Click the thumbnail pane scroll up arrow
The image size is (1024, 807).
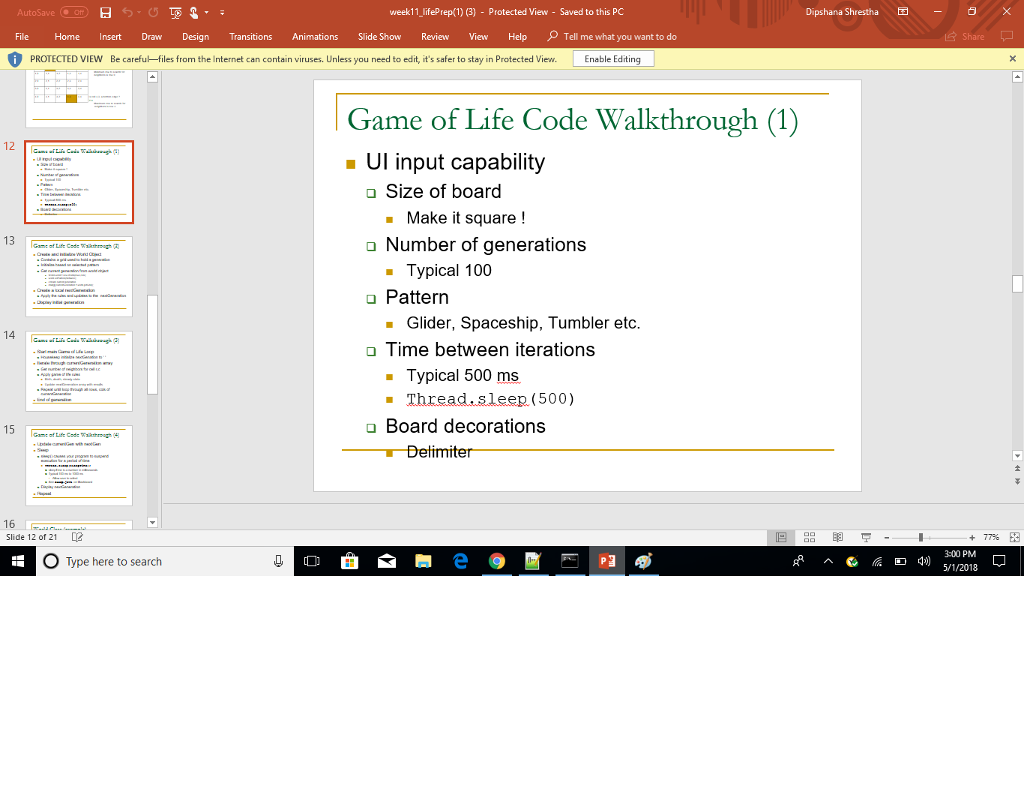(152, 77)
